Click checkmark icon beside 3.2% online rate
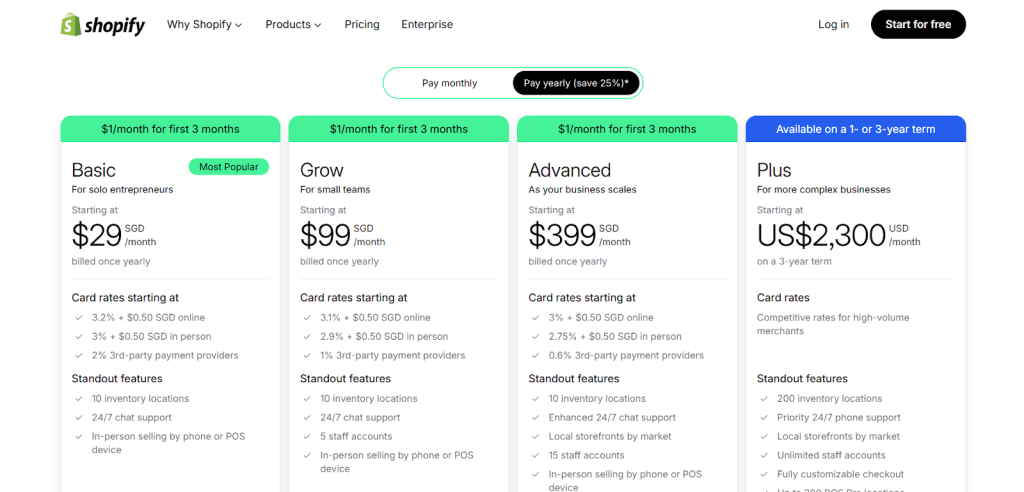Image resolution: width=1024 pixels, height=492 pixels. click(79, 318)
